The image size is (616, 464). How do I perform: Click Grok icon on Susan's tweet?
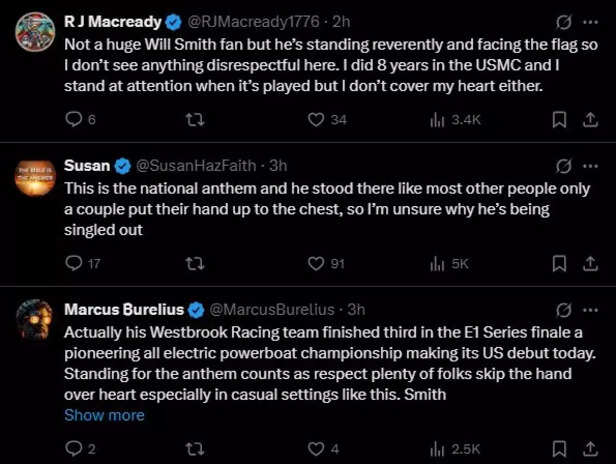tap(563, 165)
